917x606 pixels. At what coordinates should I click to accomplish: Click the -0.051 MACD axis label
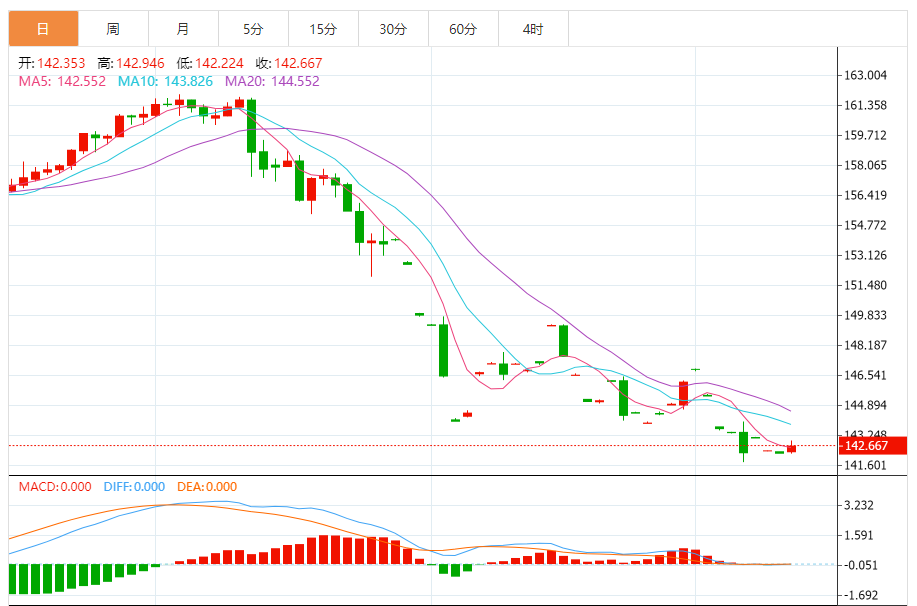pyautogui.click(x=860, y=566)
